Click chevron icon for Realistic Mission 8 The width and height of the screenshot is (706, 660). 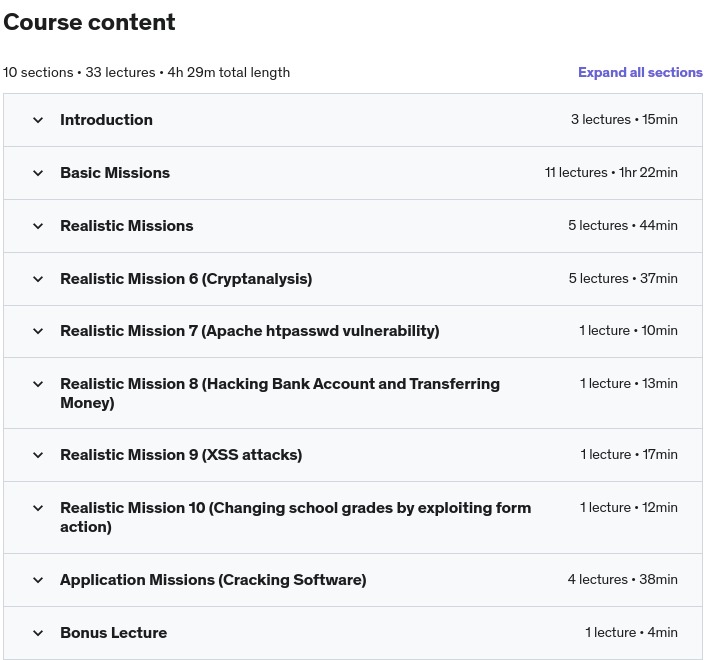pos(38,384)
